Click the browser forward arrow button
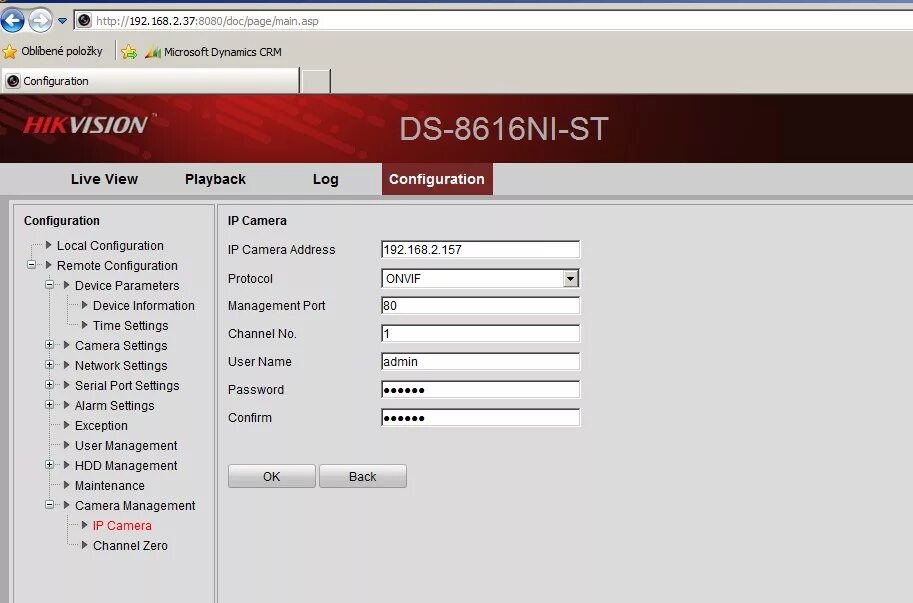Image resolution: width=913 pixels, height=603 pixels. (40, 21)
